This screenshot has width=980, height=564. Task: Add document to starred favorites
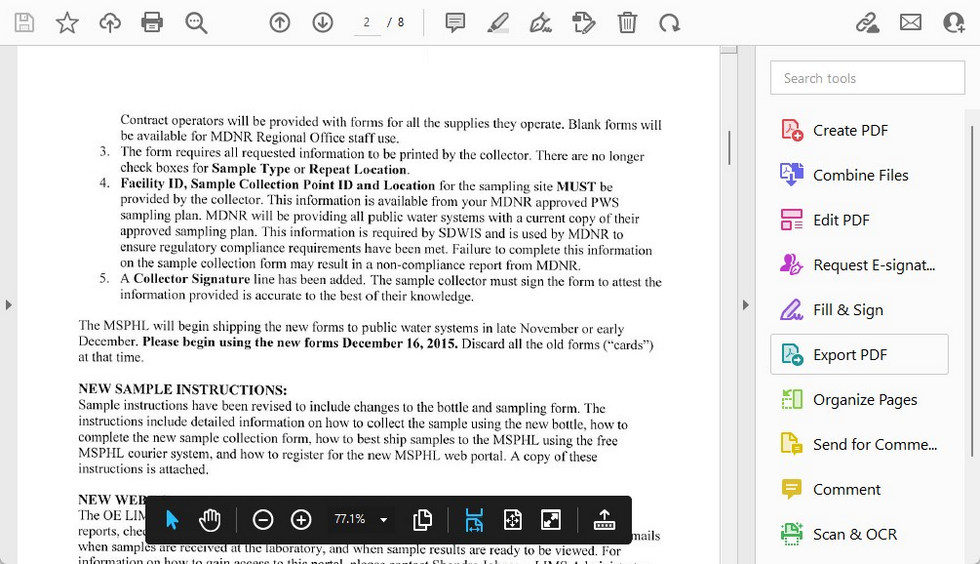pos(67,23)
